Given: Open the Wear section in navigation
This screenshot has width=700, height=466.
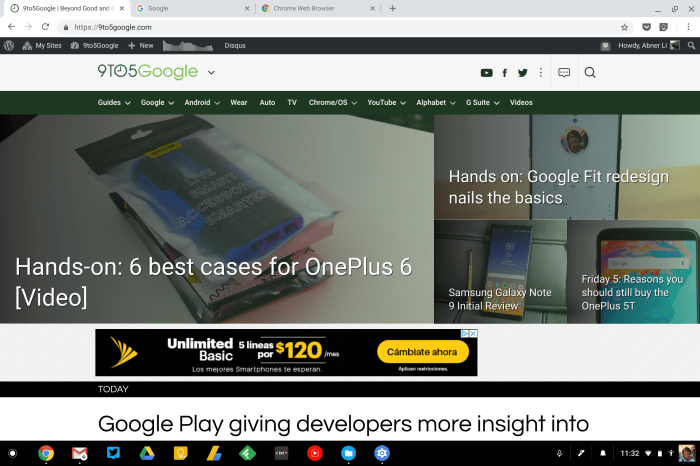Looking at the screenshot, I should point(239,102).
